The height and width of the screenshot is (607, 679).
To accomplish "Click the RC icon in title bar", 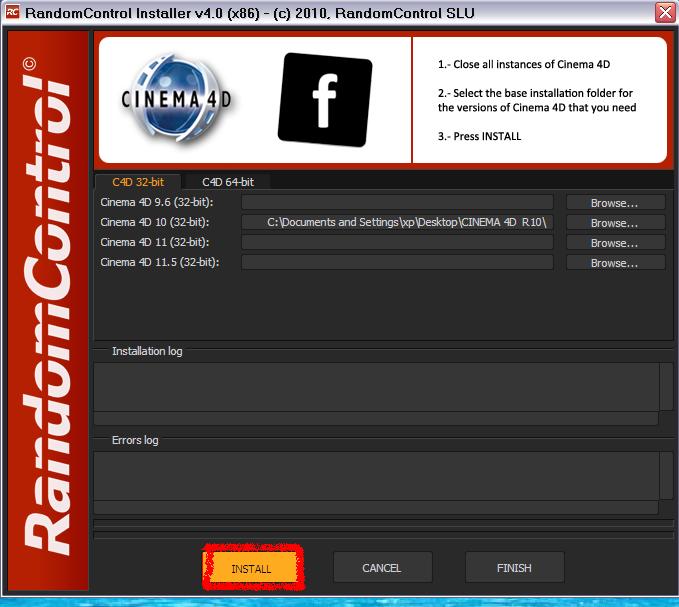I will [12, 12].
